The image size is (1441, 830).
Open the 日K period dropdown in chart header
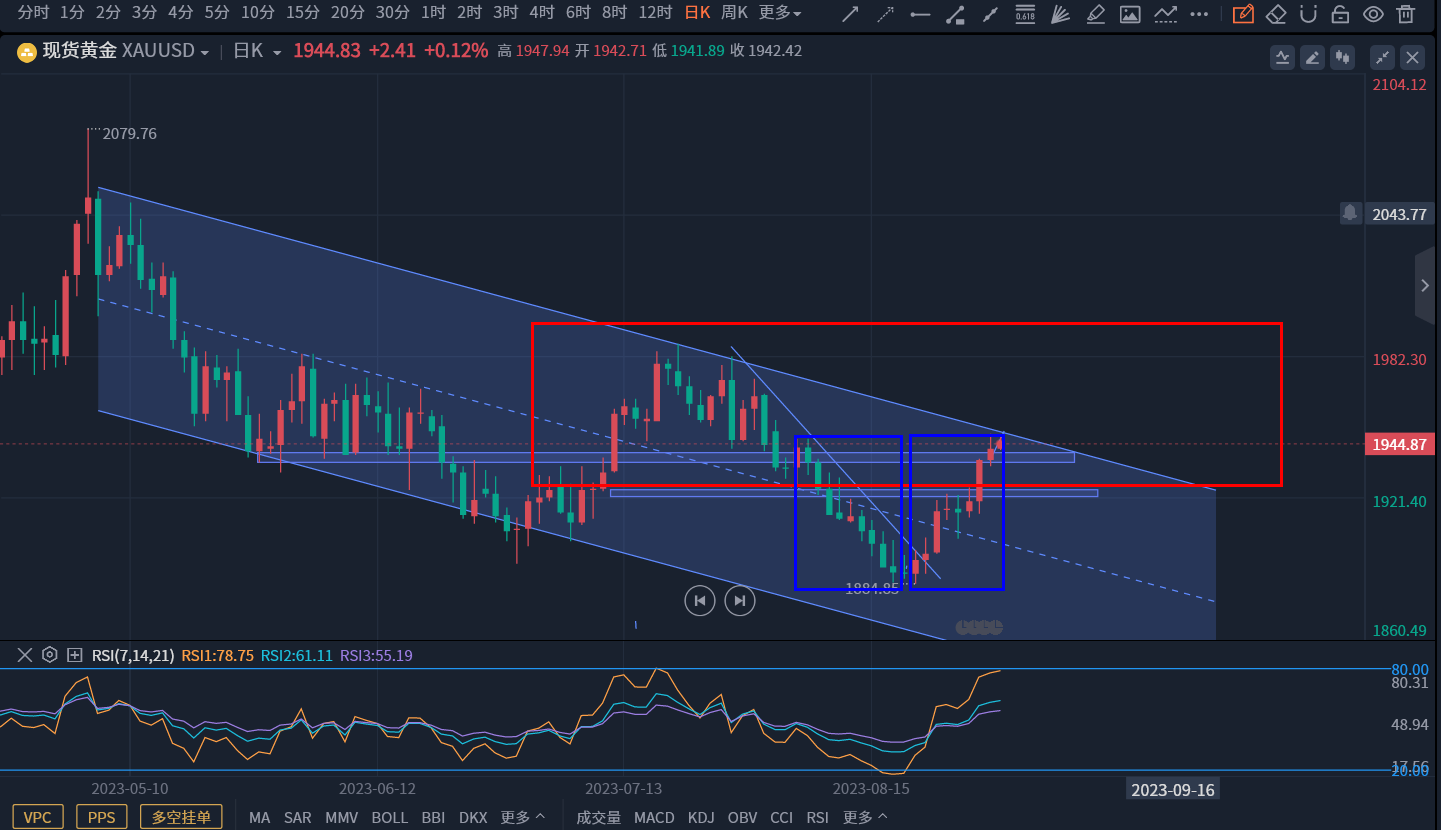click(x=257, y=51)
